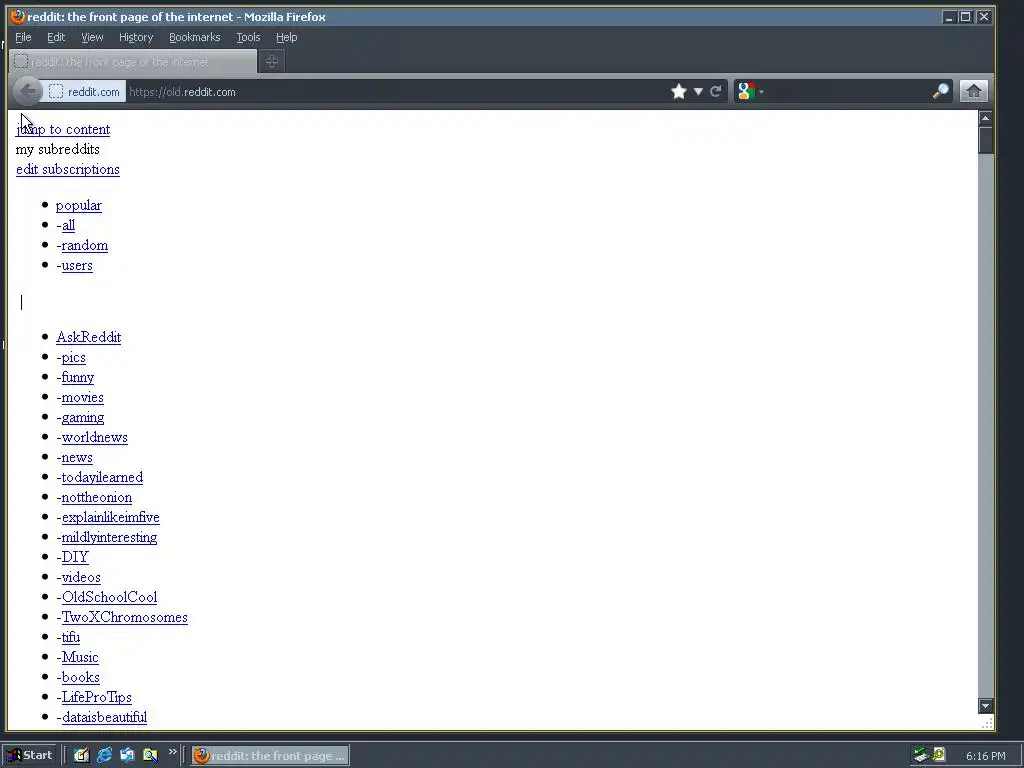Open the Music subreddit link
The width and height of the screenshot is (1024, 768).
pos(80,657)
